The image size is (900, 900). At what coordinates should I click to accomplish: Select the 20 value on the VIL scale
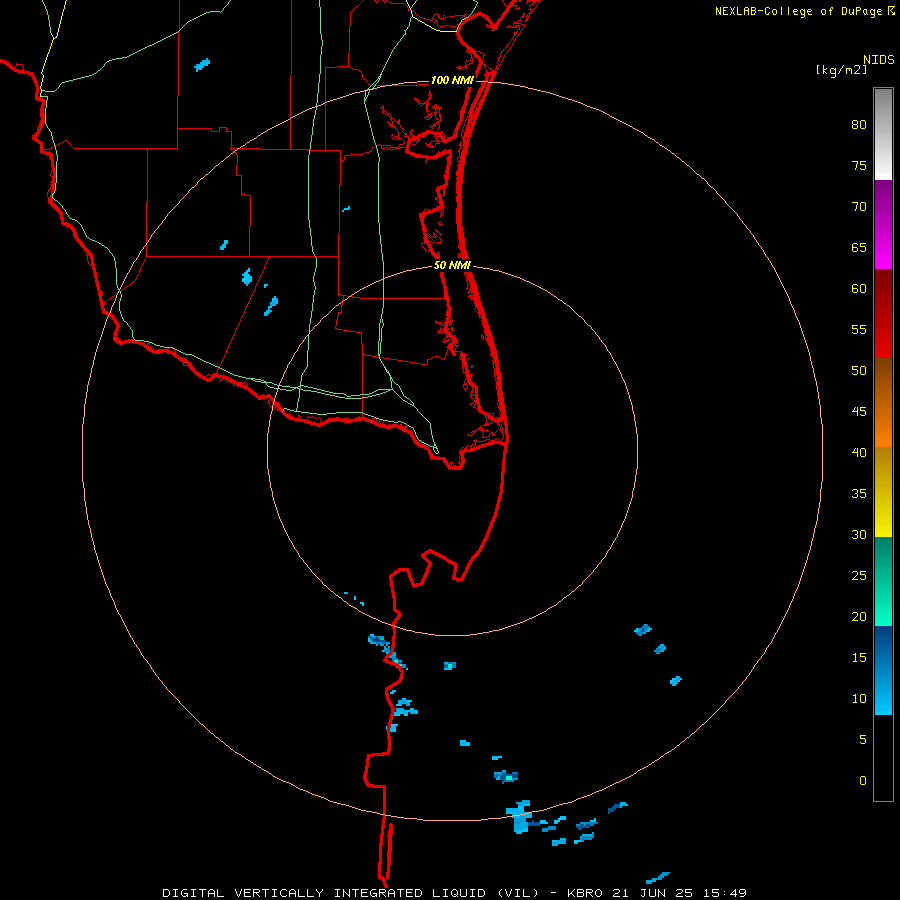[x=859, y=616]
